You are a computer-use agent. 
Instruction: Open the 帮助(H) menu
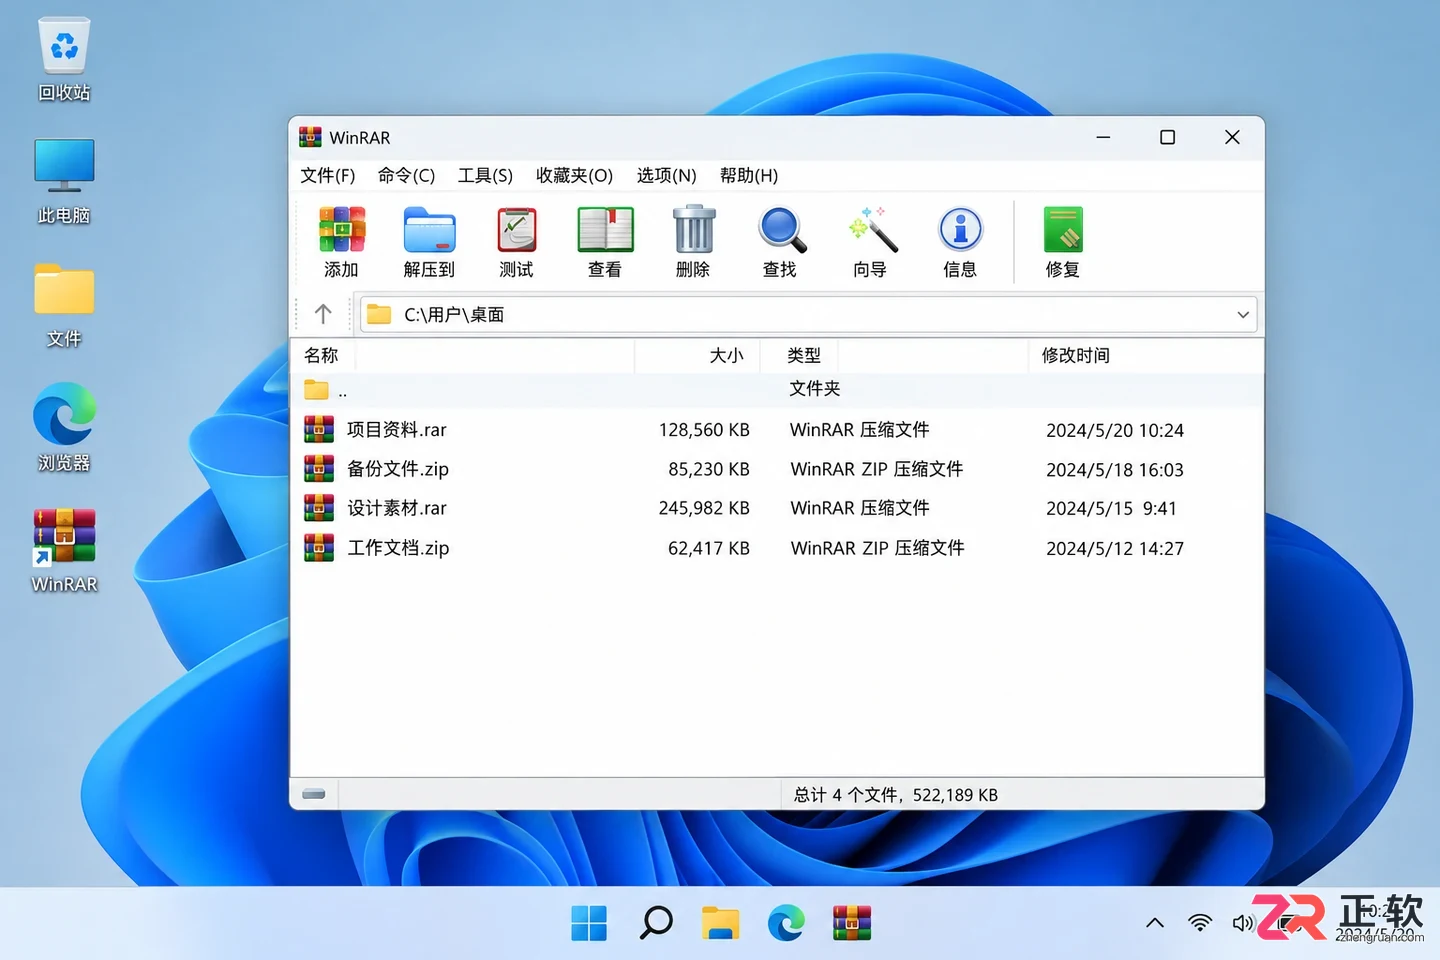[749, 176]
